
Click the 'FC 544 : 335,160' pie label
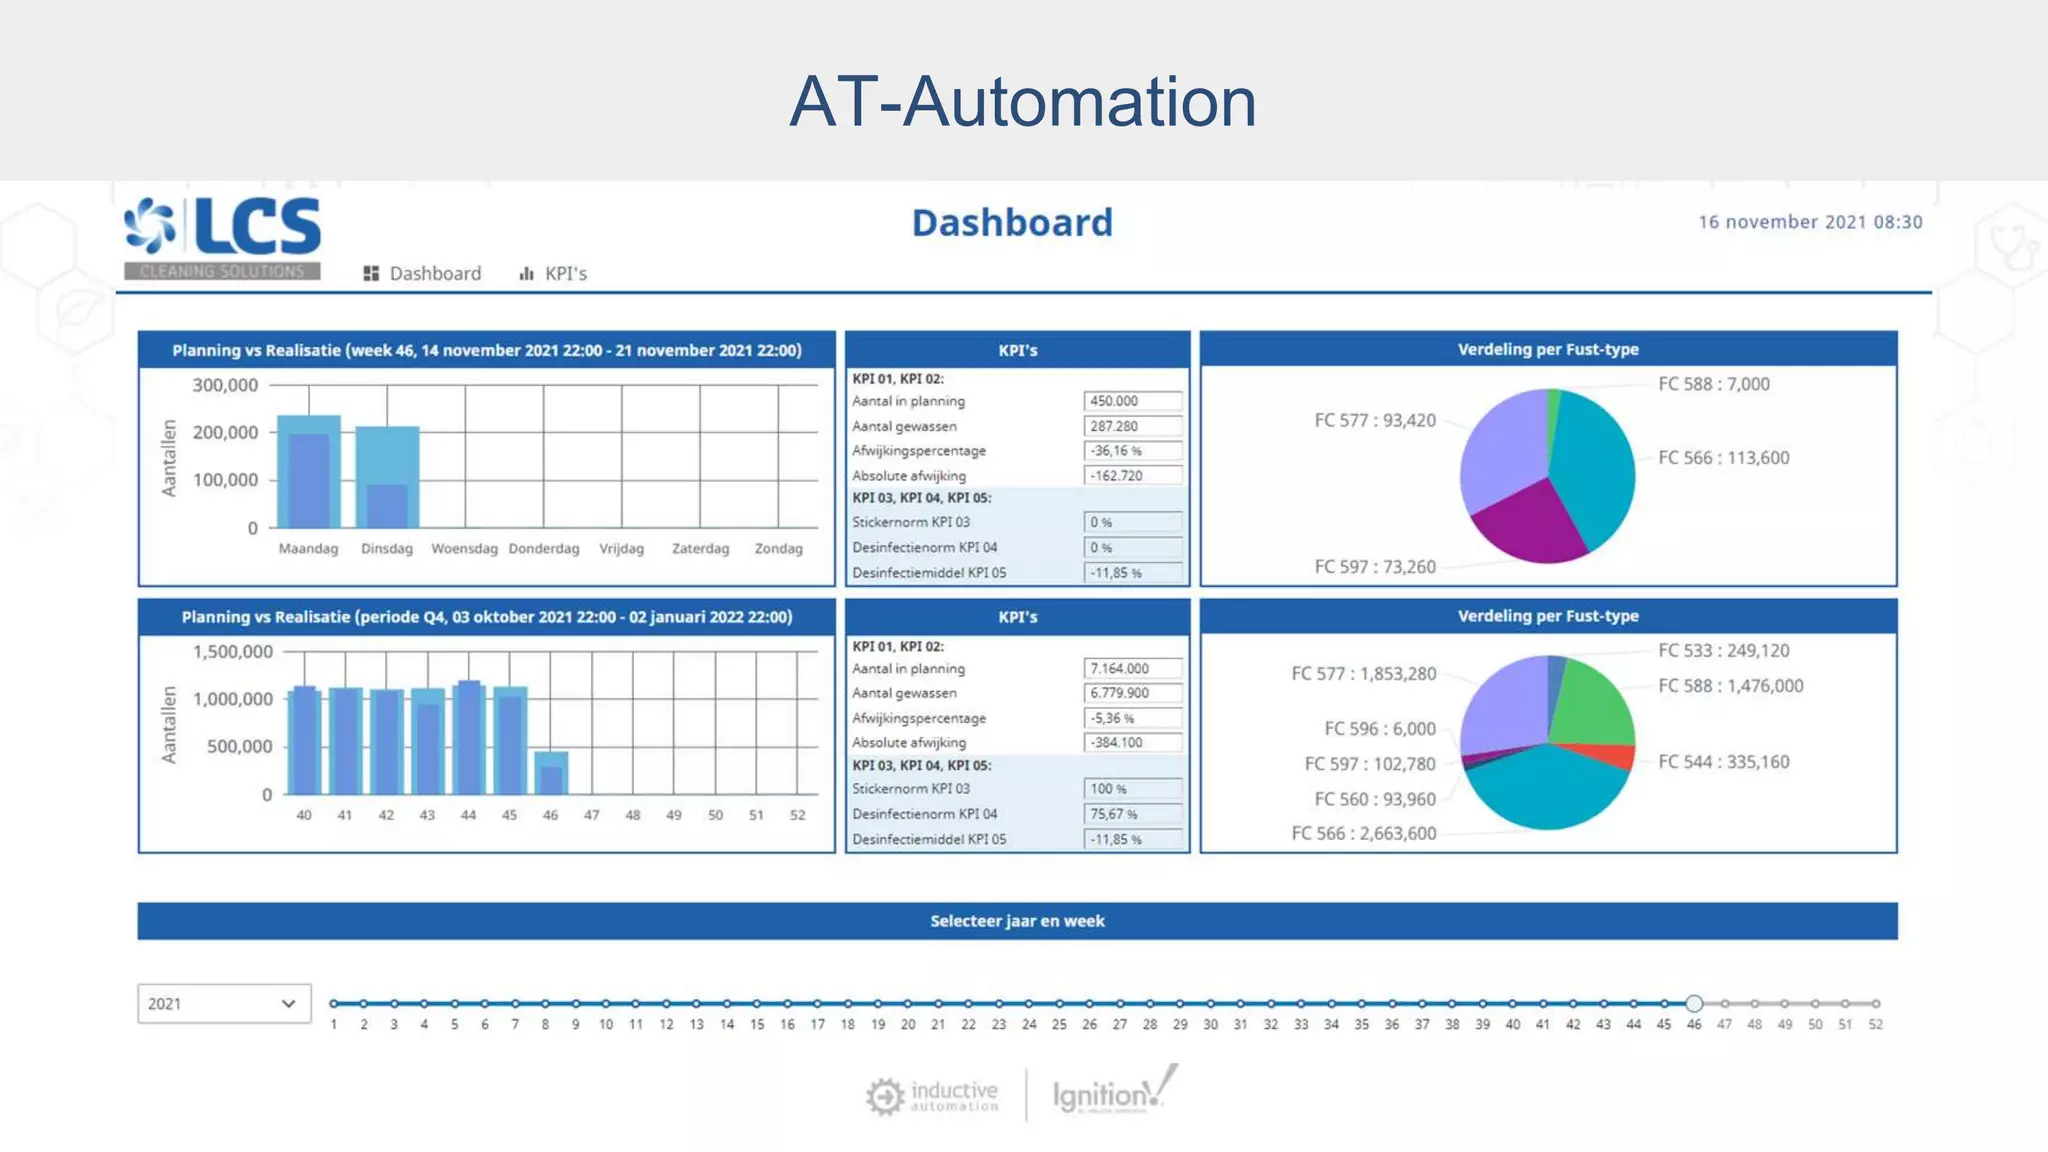[x=1723, y=762]
